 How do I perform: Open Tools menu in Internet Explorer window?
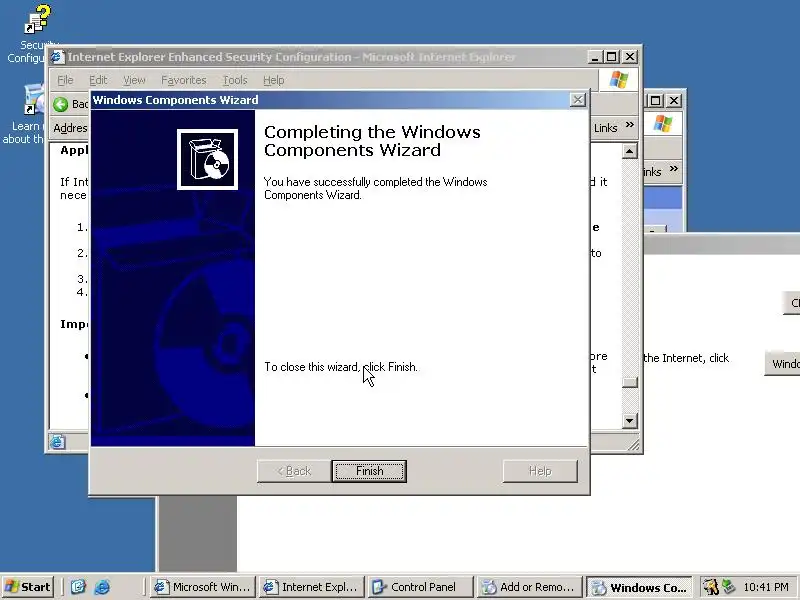pyautogui.click(x=235, y=80)
